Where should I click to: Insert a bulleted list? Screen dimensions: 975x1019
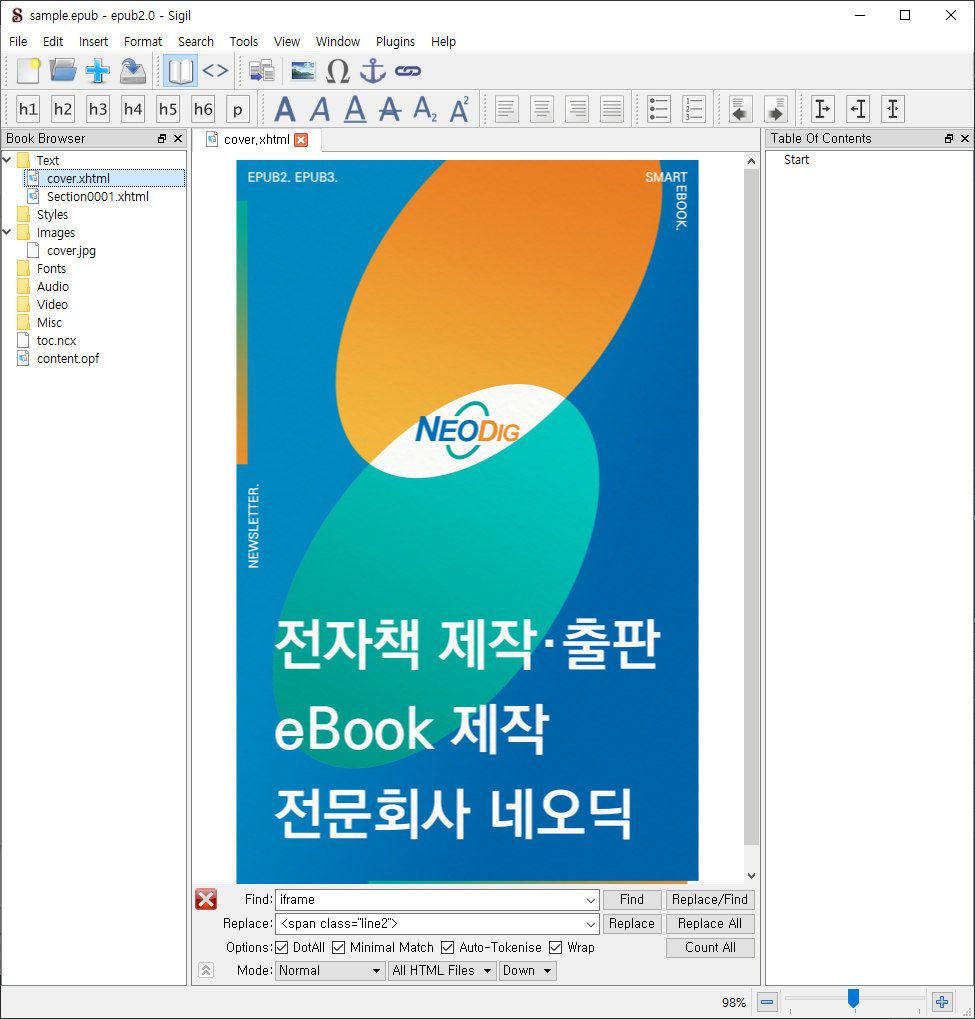(x=659, y=109)
